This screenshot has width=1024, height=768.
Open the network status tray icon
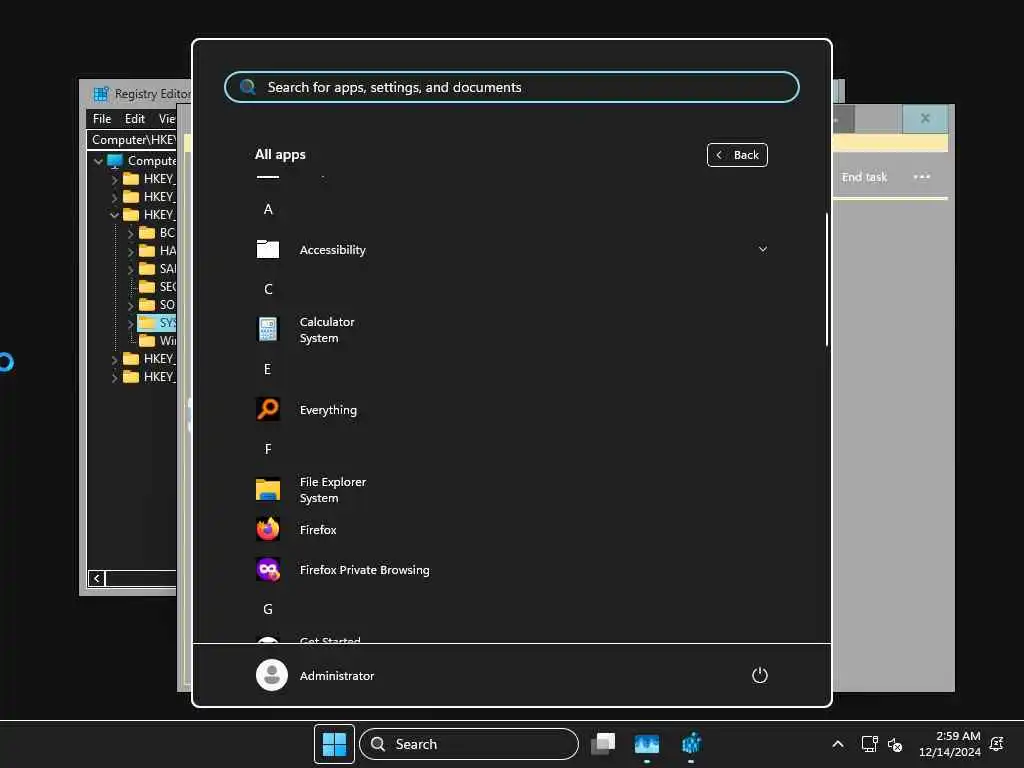(x=869, y=744)
